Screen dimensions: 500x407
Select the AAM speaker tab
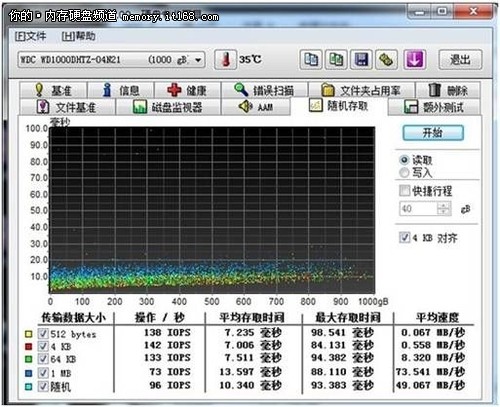coord(256,107)
